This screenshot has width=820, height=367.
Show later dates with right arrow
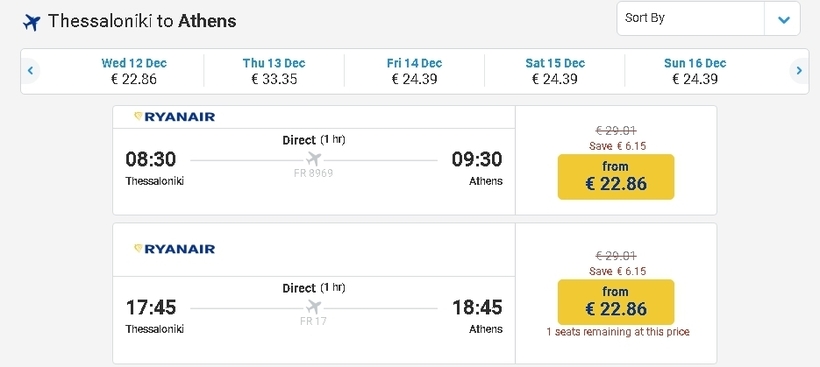[x=799, y=70]
